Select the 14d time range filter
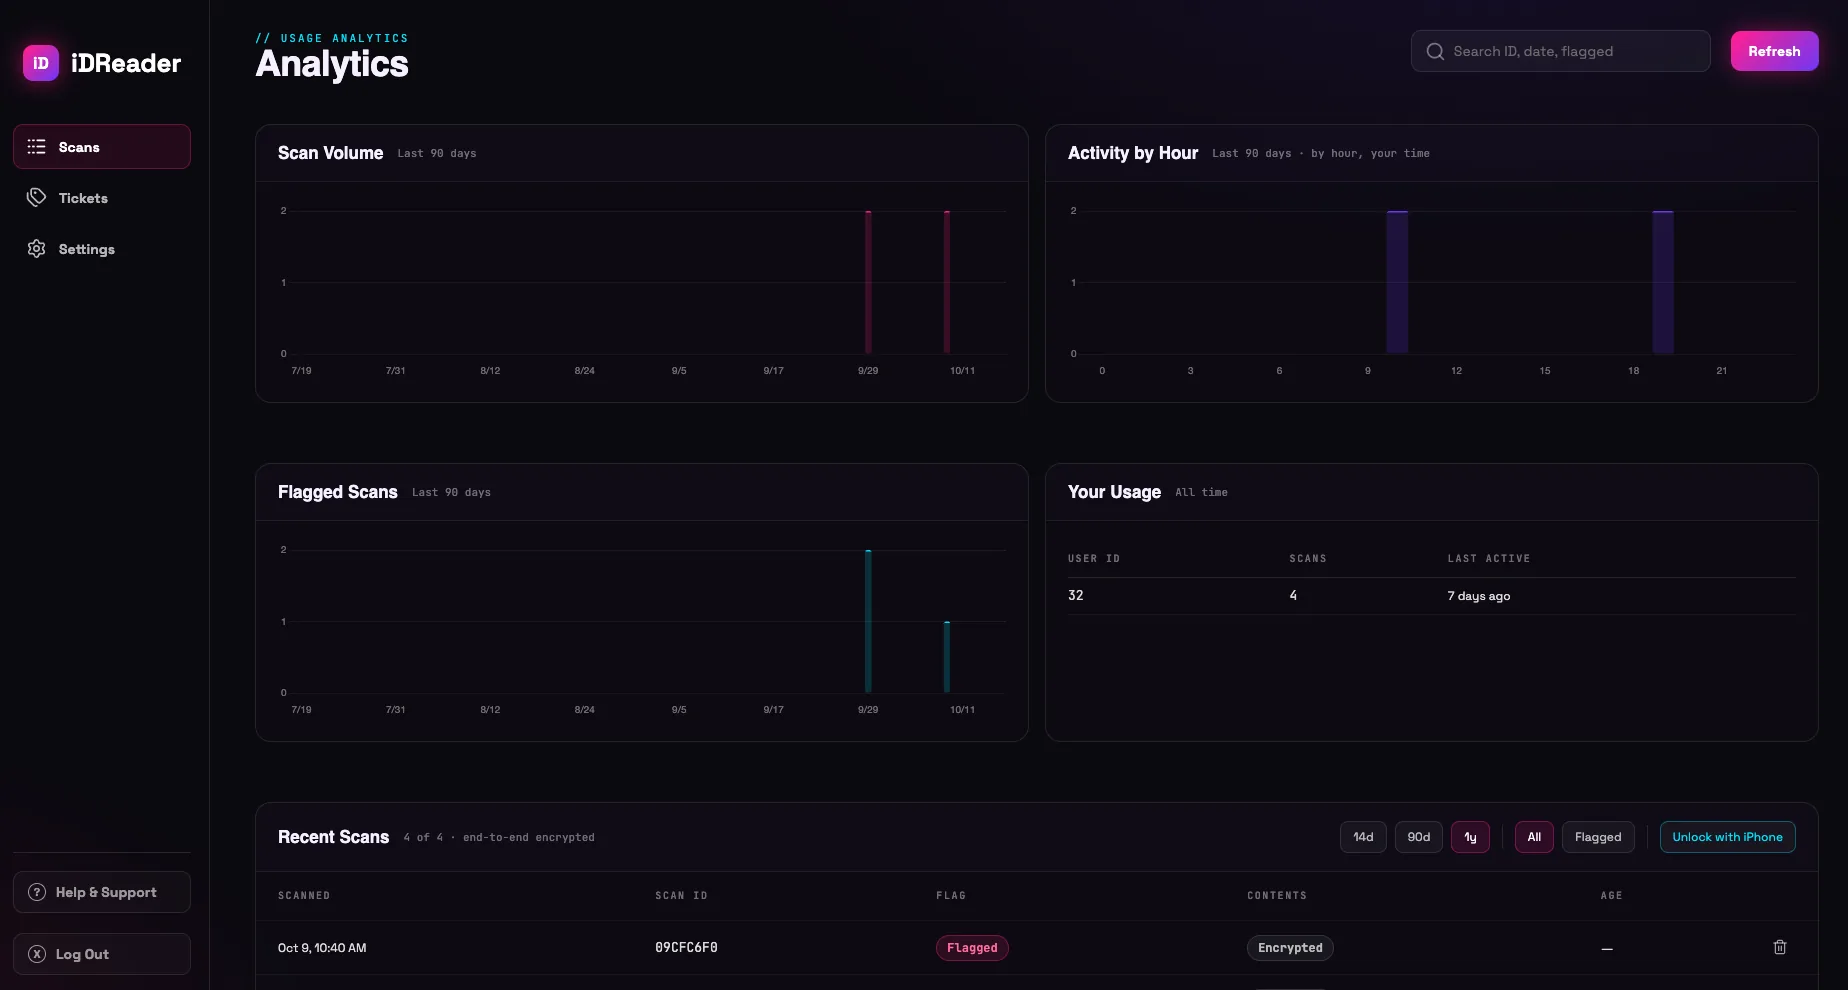The width and height of the screenshot is (1848, 990). pos(1363,837)
